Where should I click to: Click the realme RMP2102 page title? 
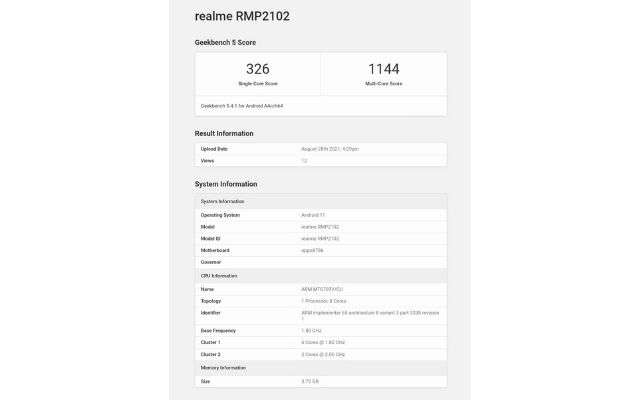tap(242, 16)
